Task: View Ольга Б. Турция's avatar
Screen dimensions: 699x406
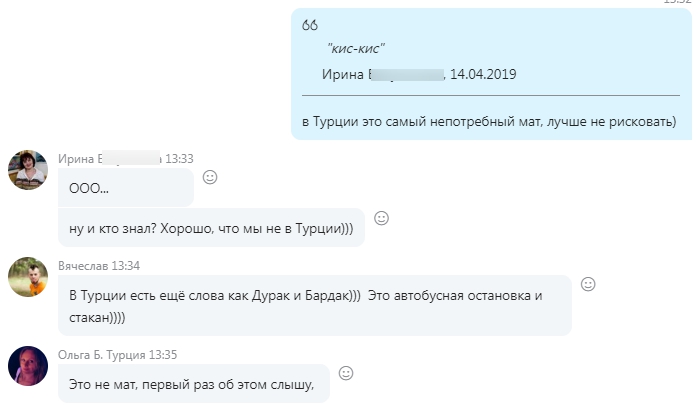Action: coord(29,365)
